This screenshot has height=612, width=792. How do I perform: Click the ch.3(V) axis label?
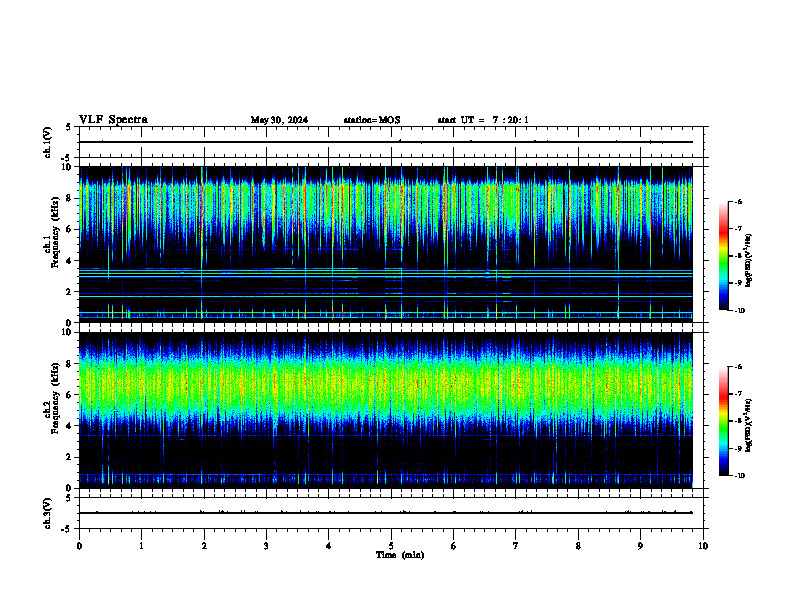pyautogui.click(x=48, y=513)
